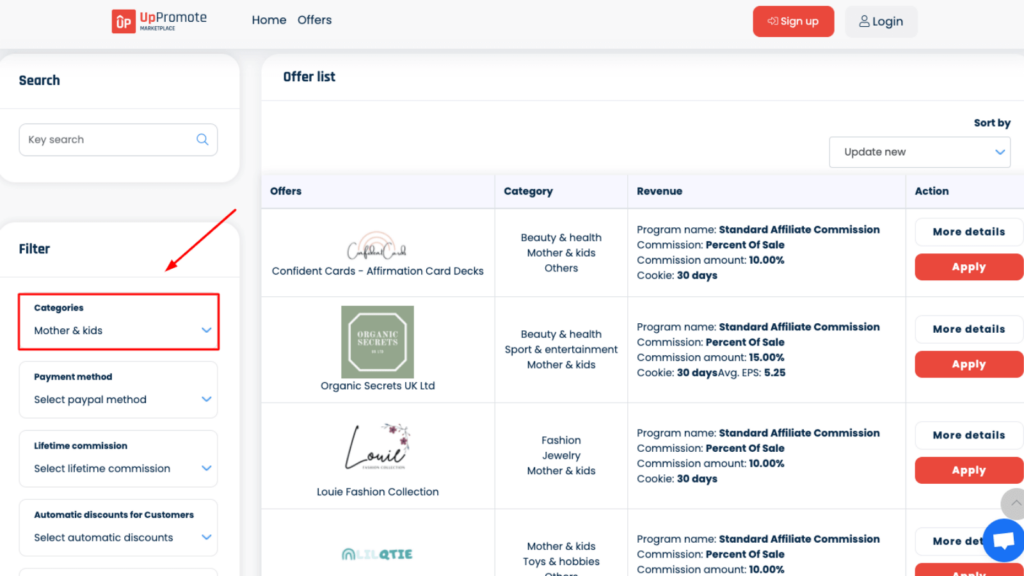This screenshot has width=1024, height=576.
Task: Apply to Organic Secrets UK Ltd offer
Action: (968, 364)
